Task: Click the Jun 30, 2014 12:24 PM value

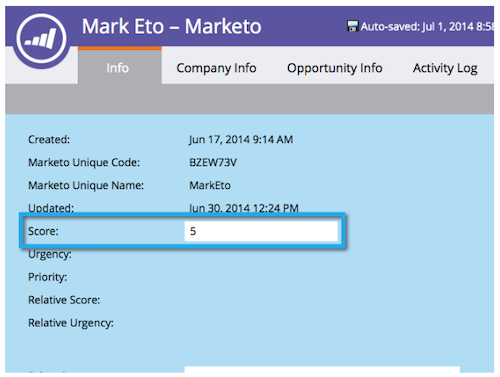Action: (244, 208)
